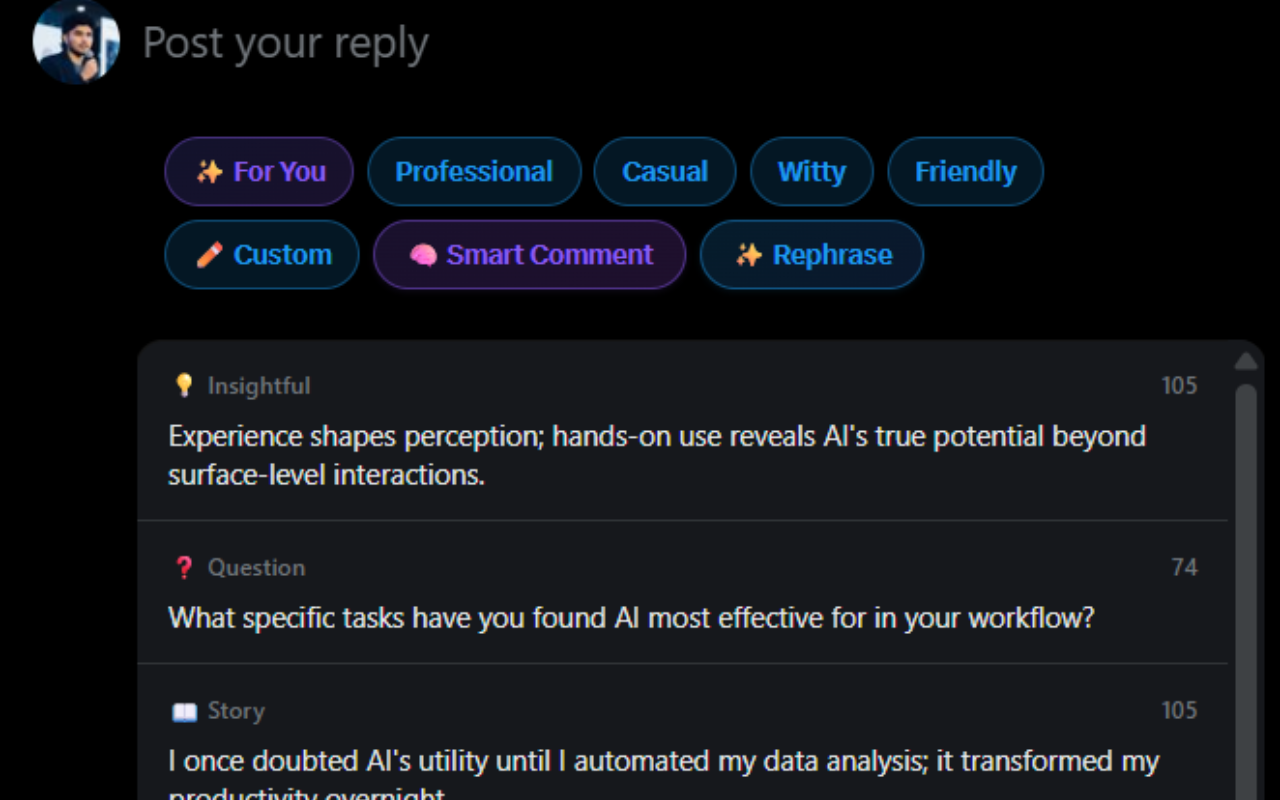Click the red question mark icon
The width and height of the screenshot is (1280, 800).
click(184, 568)
